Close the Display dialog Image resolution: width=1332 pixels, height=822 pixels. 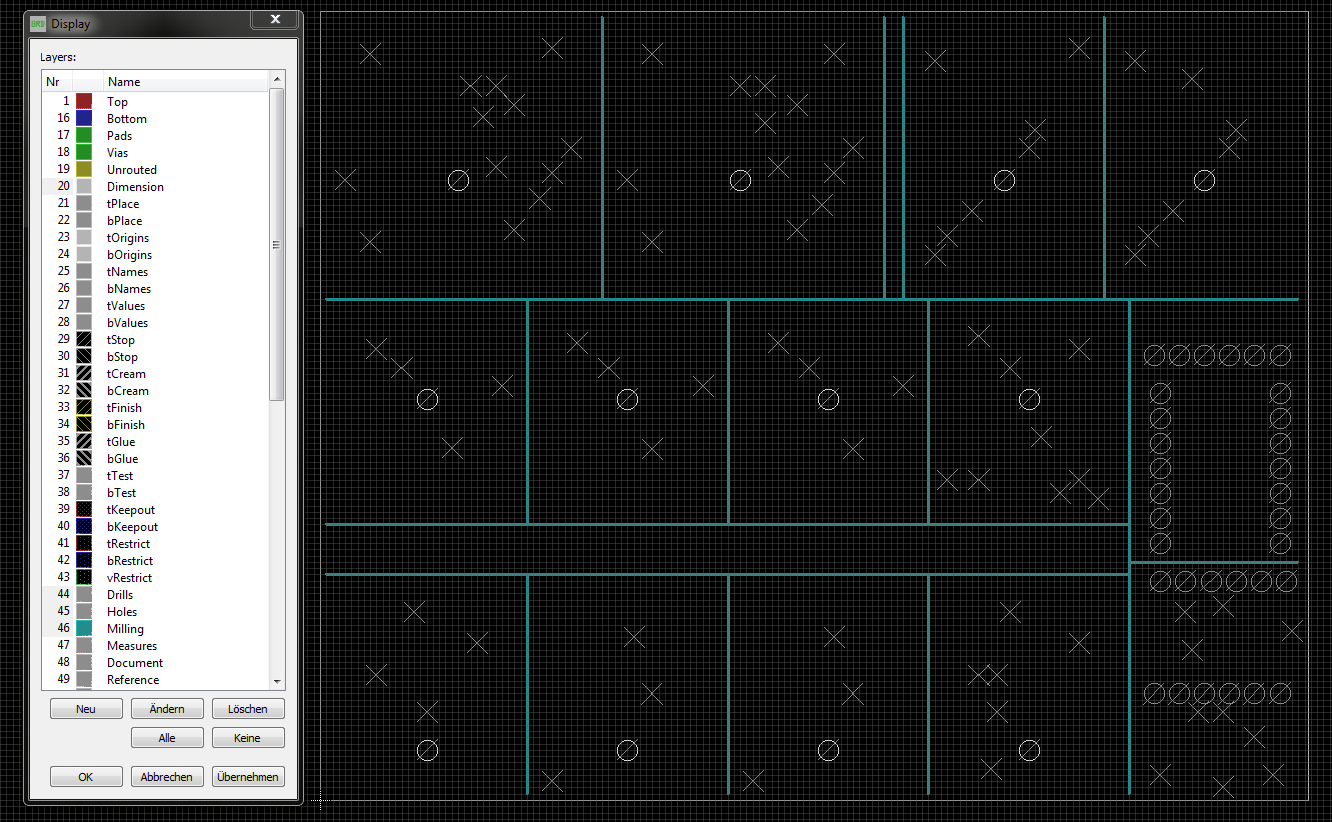[274, 18]
